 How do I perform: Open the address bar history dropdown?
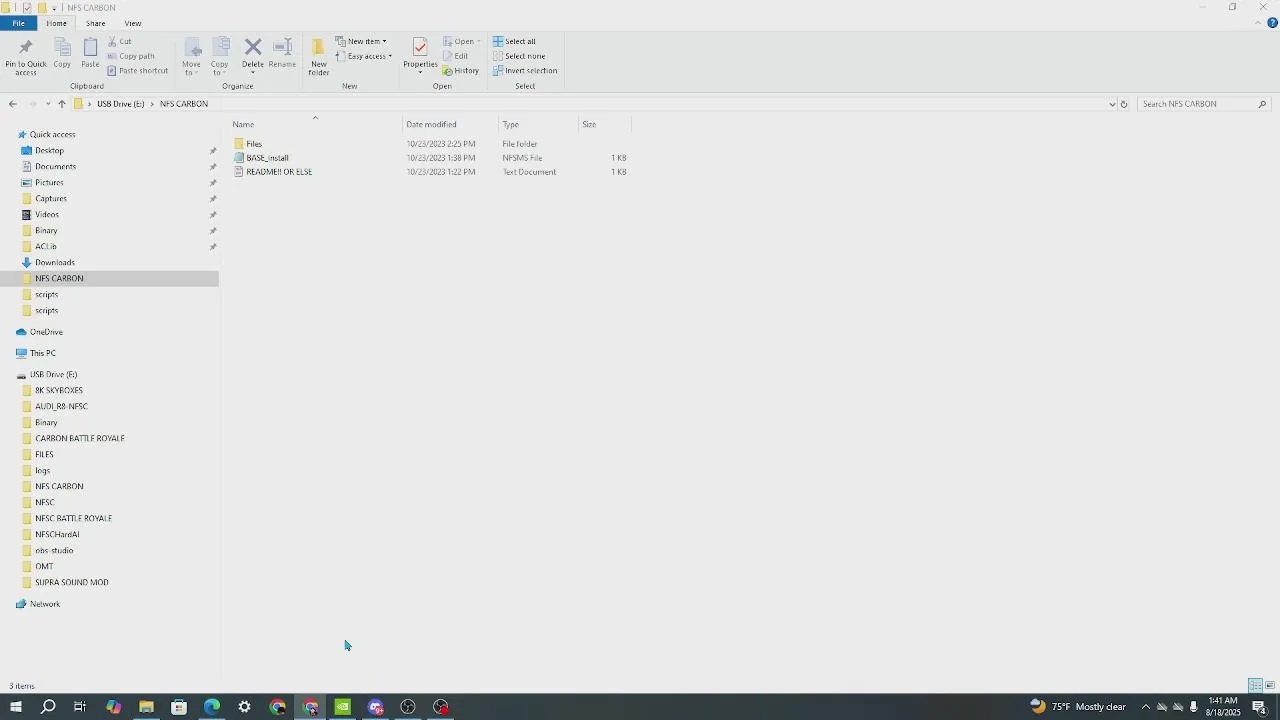tap(1112, 104)
